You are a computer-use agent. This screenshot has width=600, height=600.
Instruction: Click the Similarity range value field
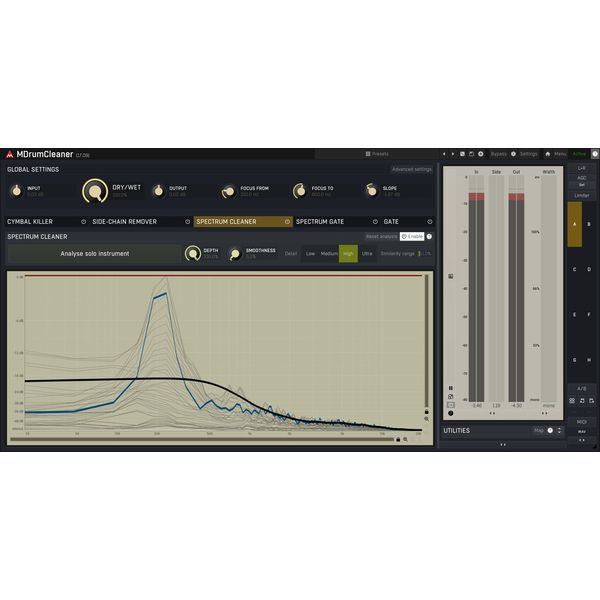pos(425,254)
